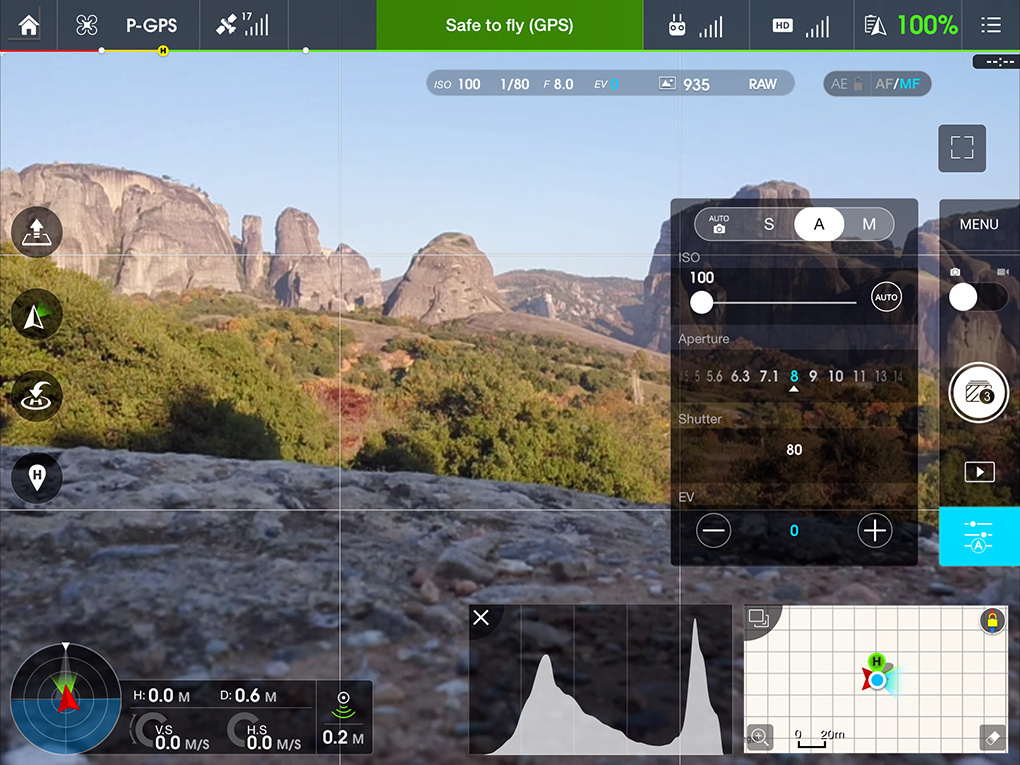Screen dimensions: 1020x765
Task: Select AUTO camera exposure mode
Action: [x=719, y=224]
